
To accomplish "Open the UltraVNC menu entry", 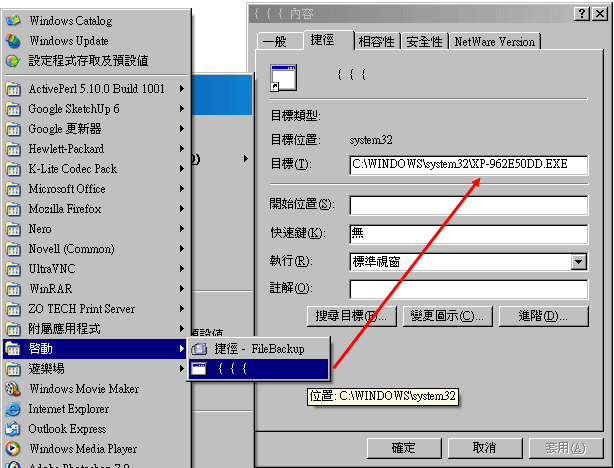I will tap(95, 269).
